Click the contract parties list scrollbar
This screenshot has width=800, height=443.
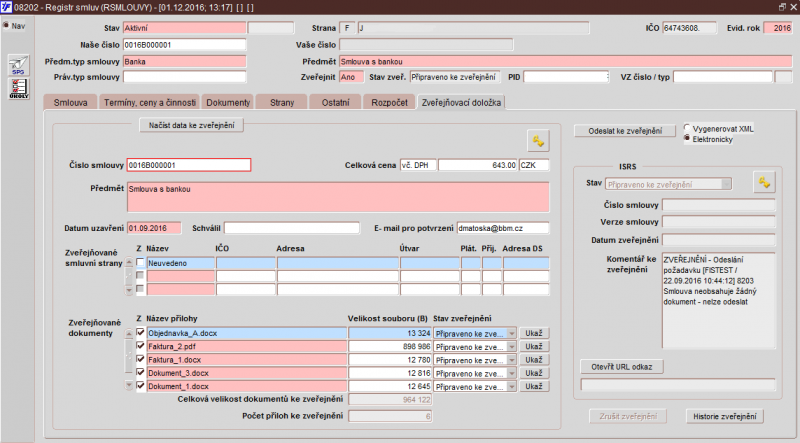(x=129, y=276)
